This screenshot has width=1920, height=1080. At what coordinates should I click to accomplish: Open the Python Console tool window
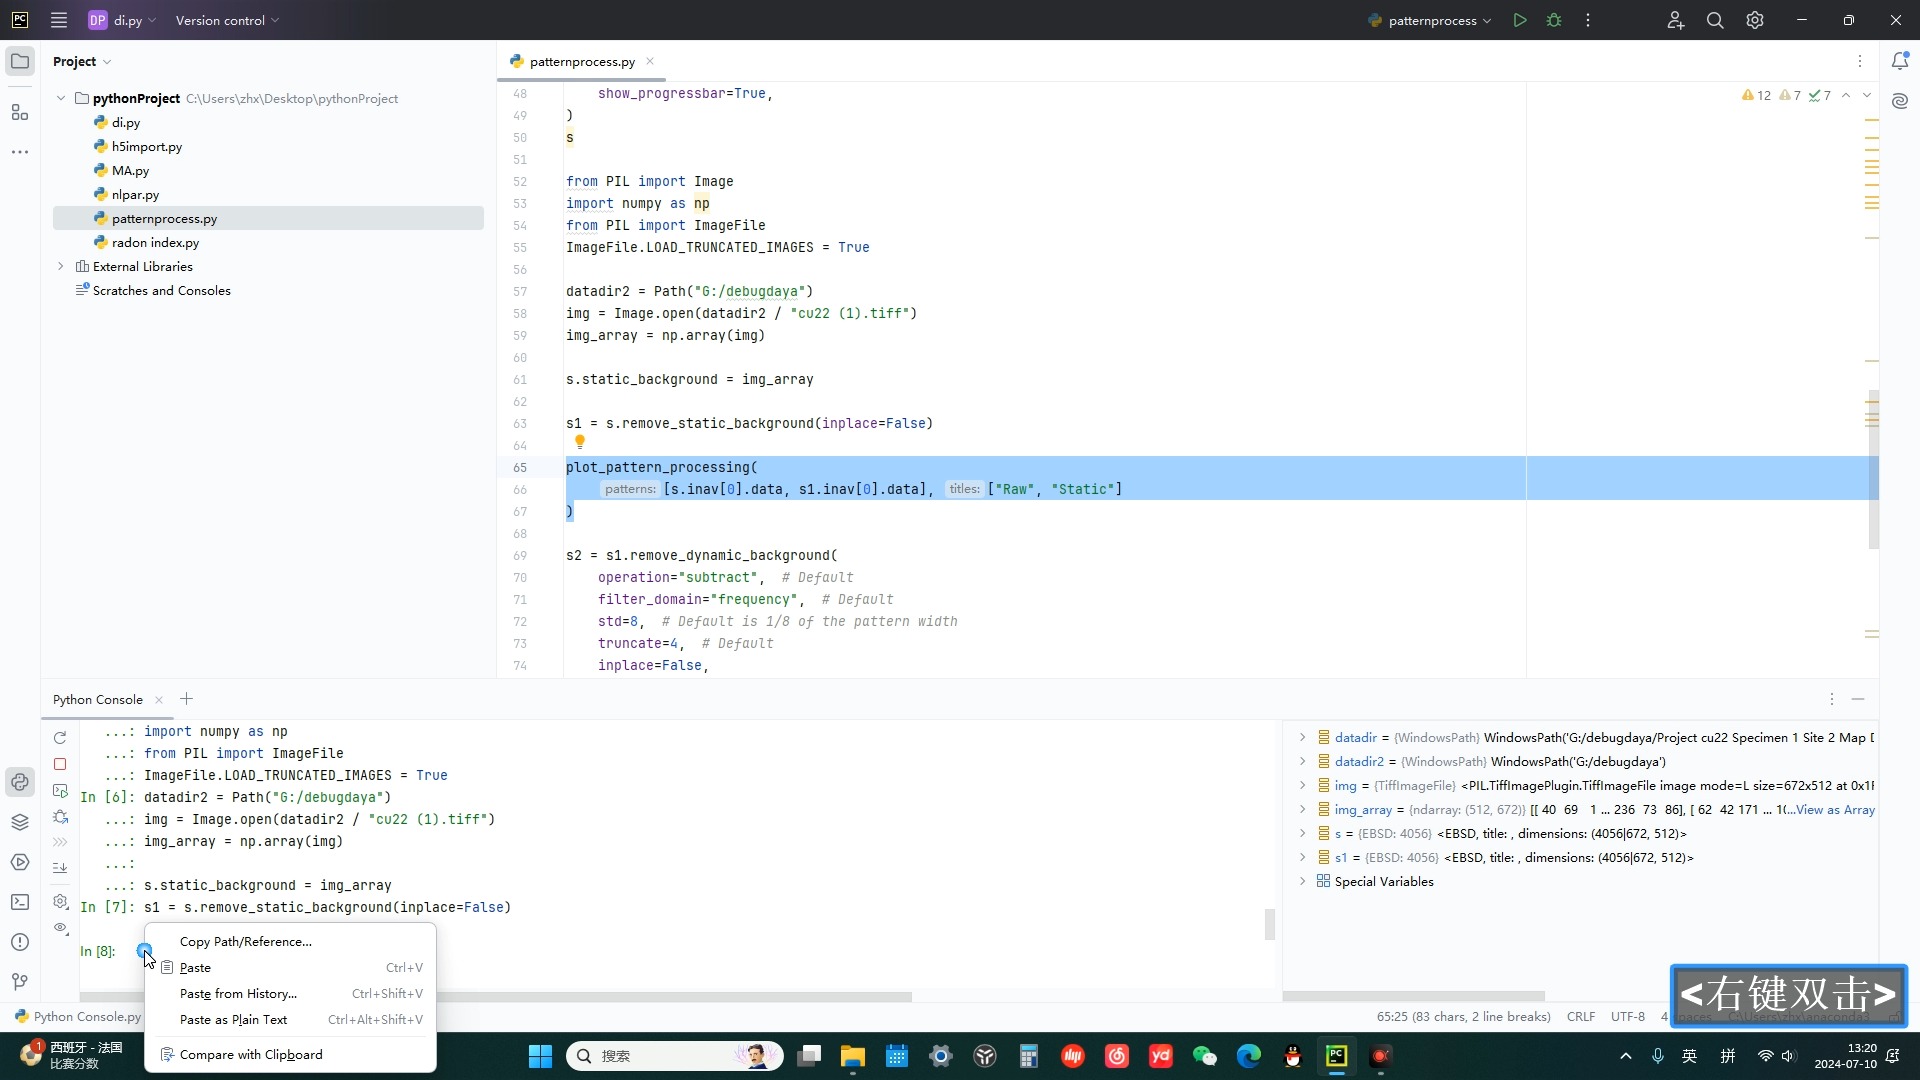coord(20,782)
